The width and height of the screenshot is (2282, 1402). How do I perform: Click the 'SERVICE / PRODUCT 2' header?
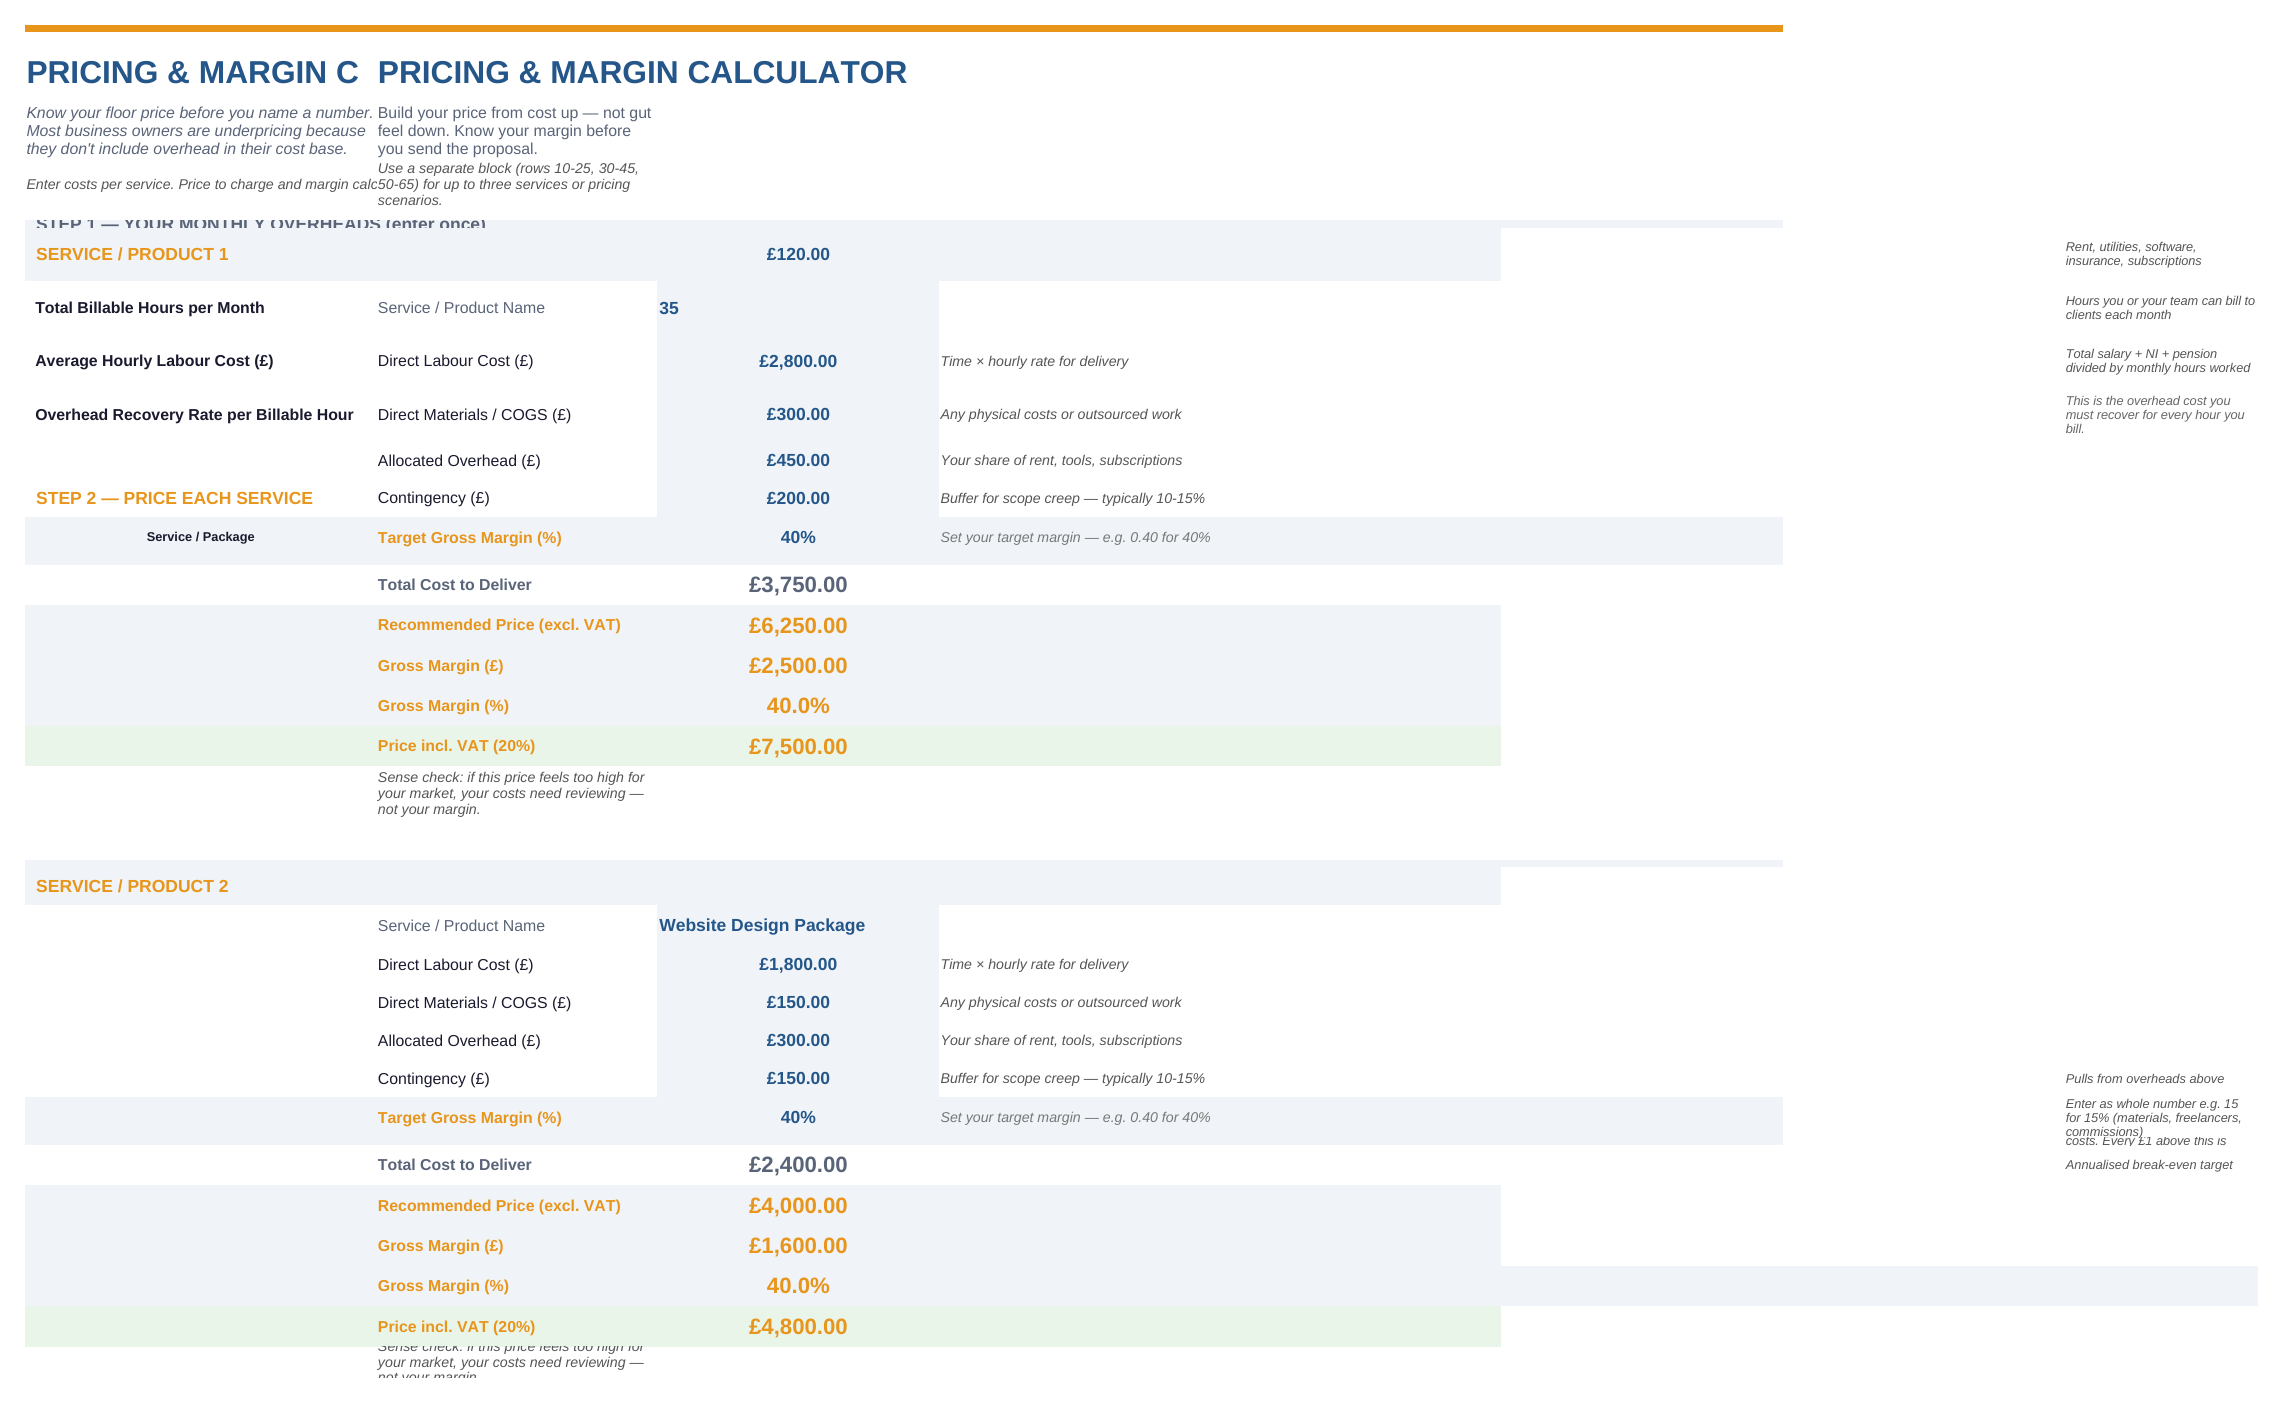[x=132, y=886]
